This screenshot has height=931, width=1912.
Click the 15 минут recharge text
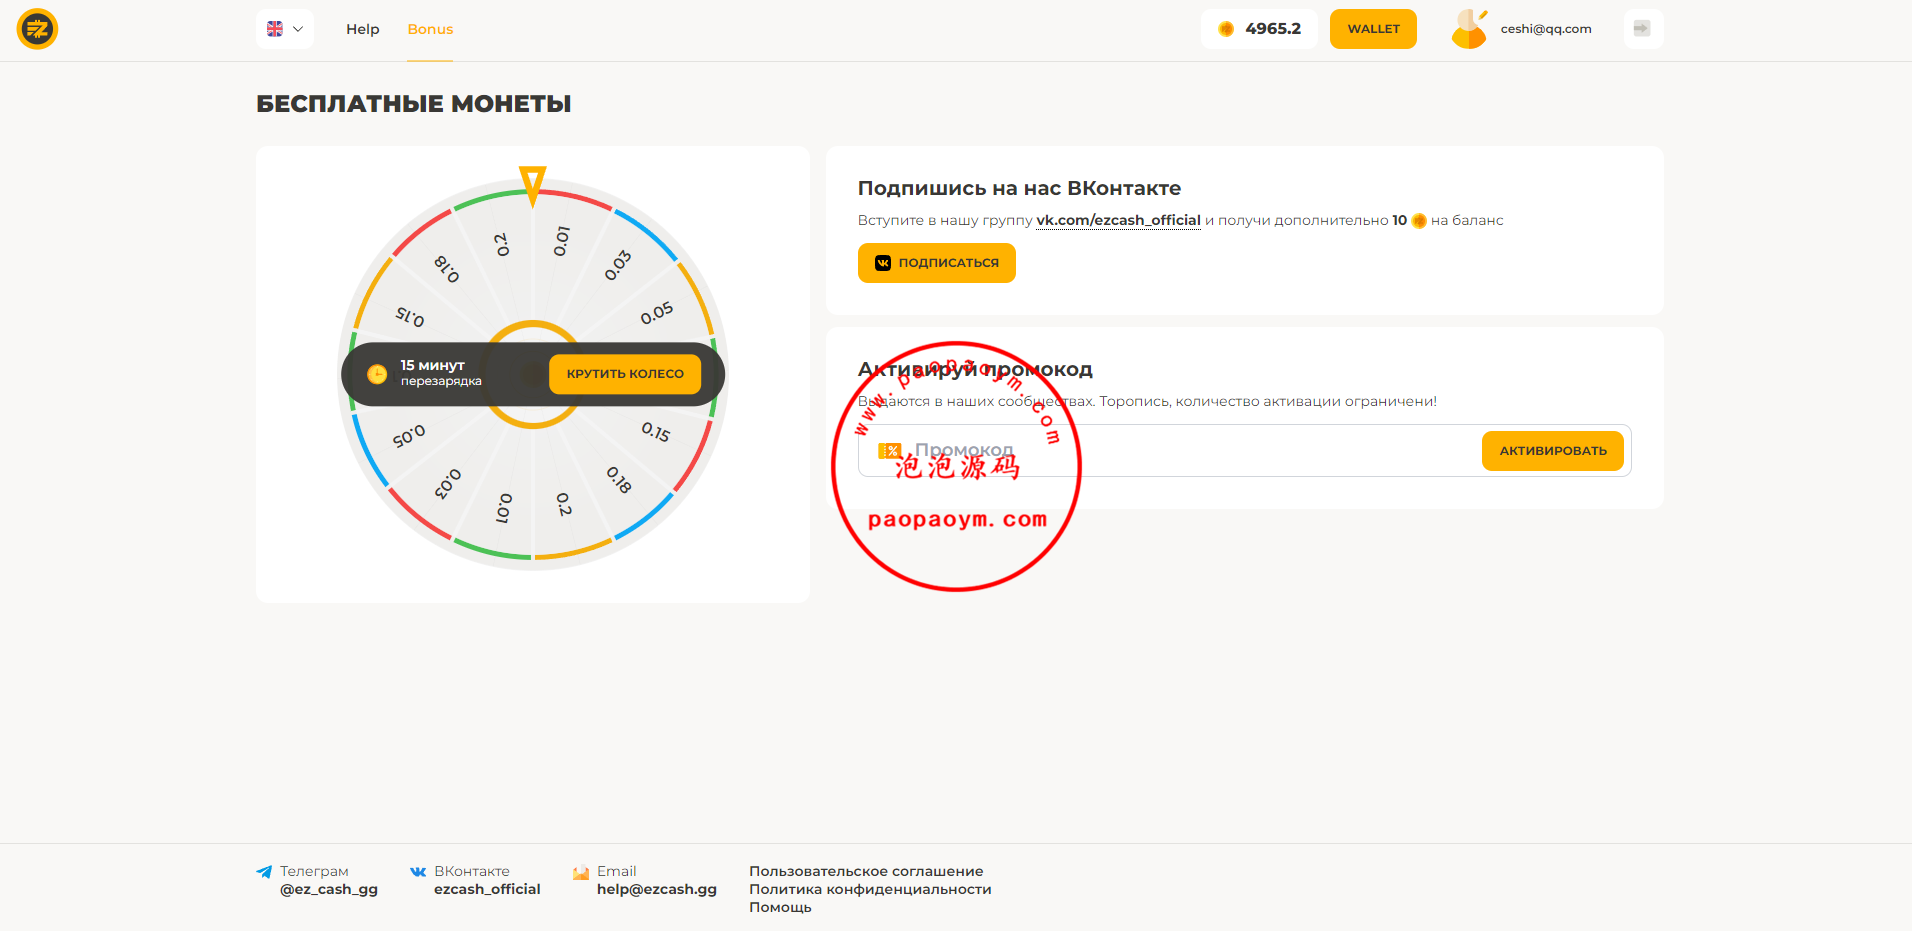(x=433, y=365)
